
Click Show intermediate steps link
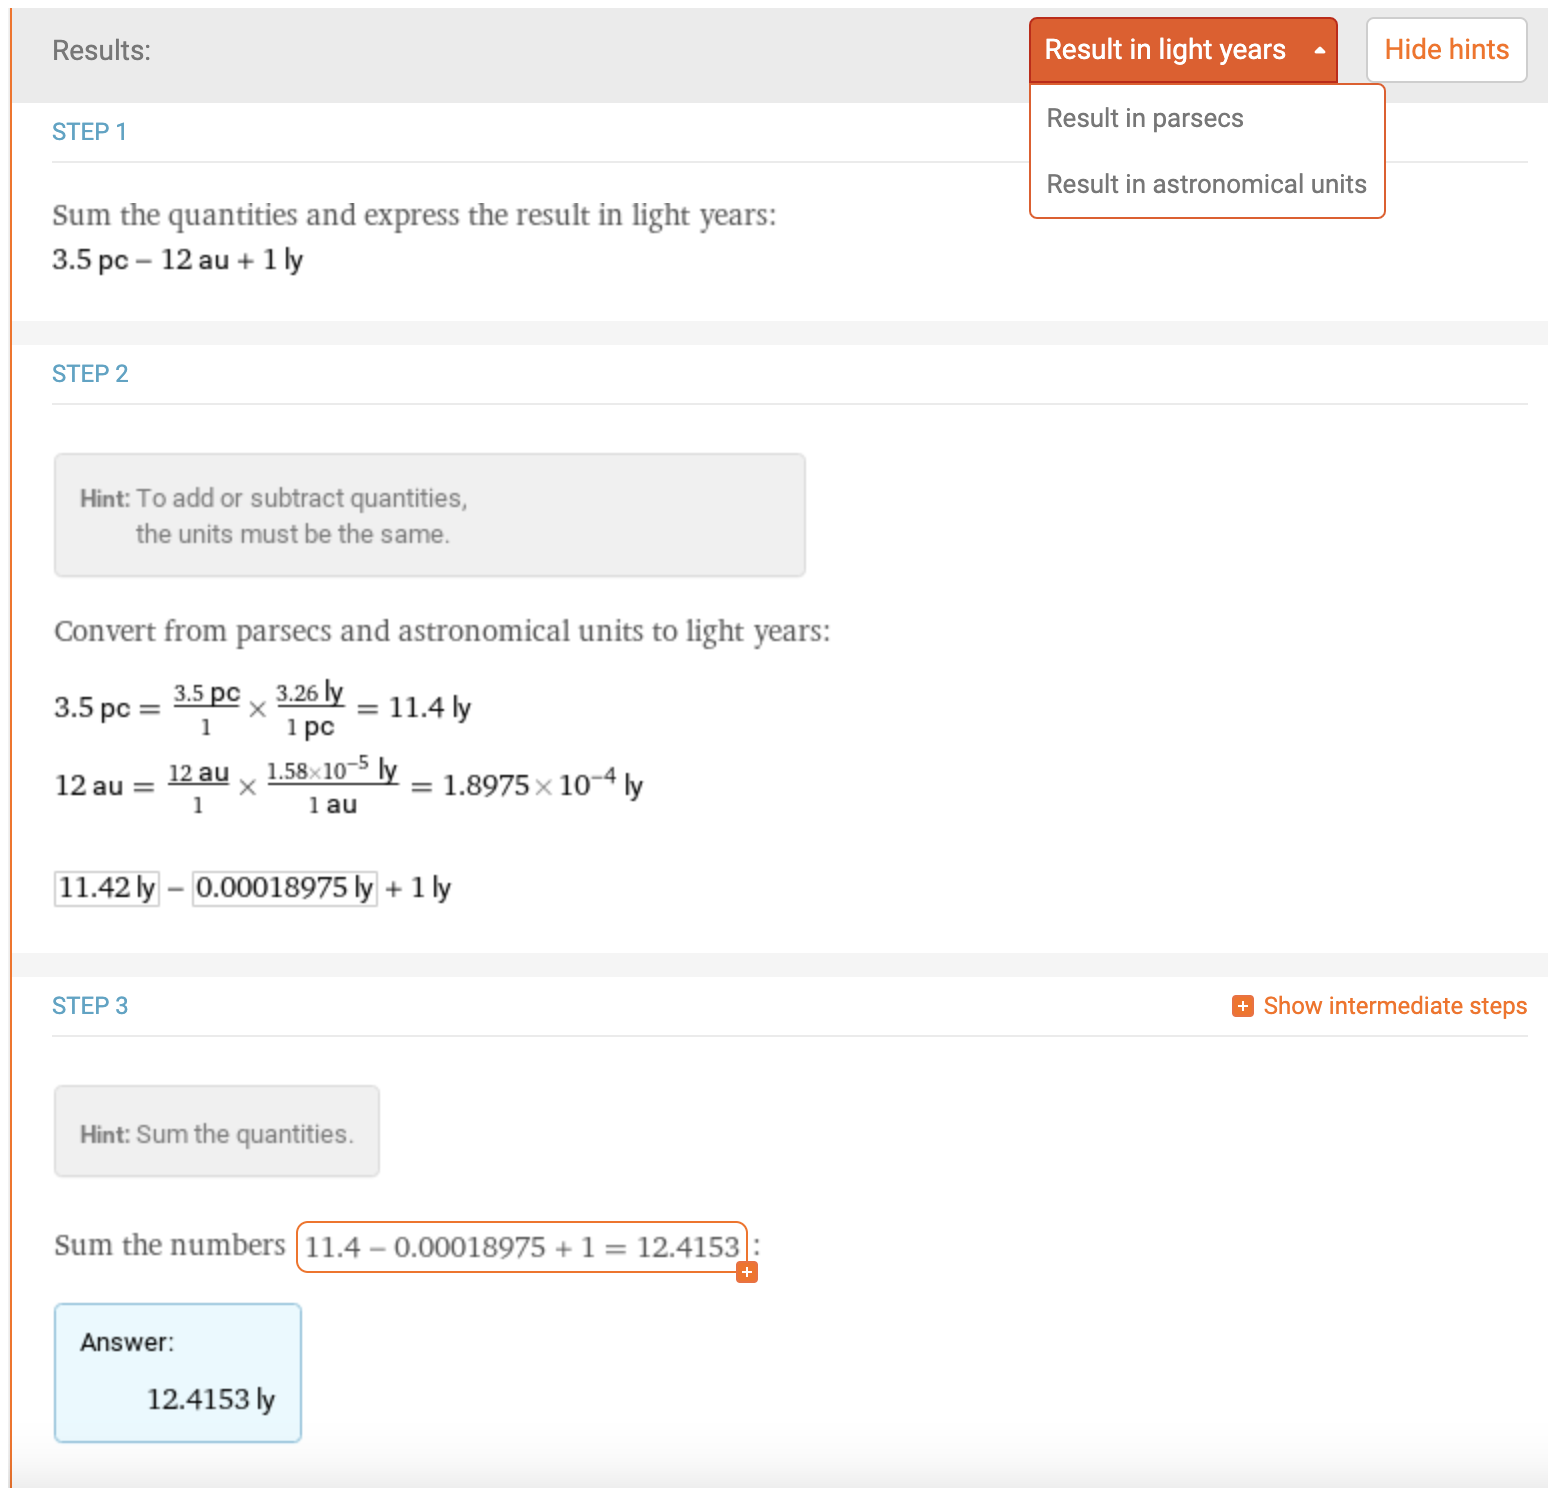1395,1006
